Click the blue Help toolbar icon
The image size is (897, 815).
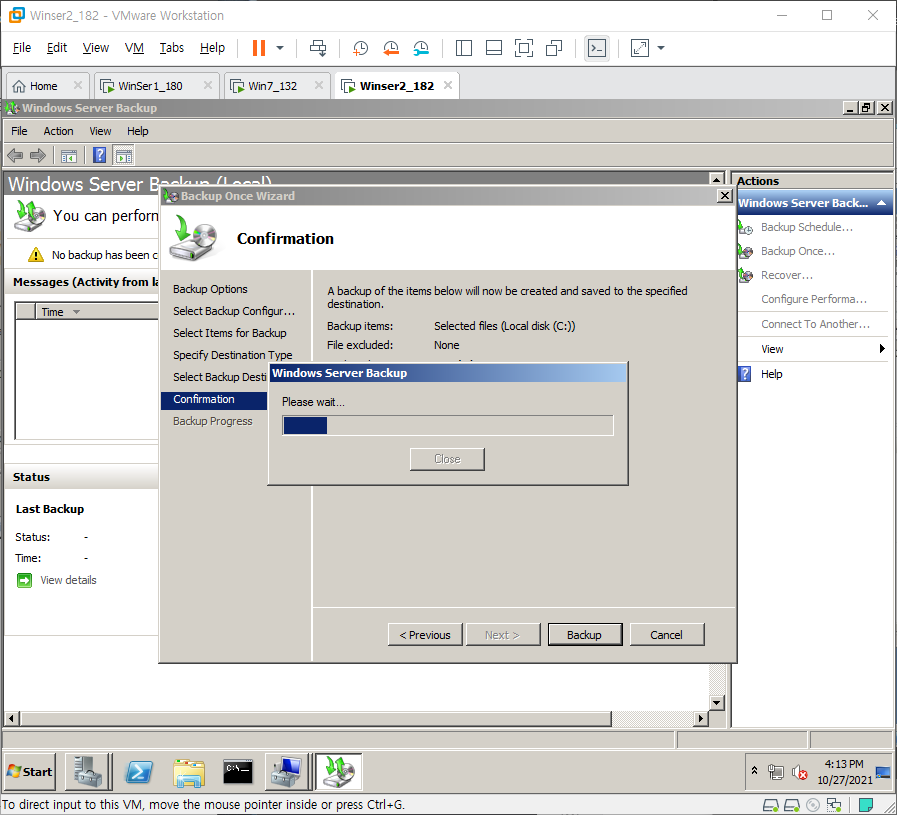click(100, 155)
